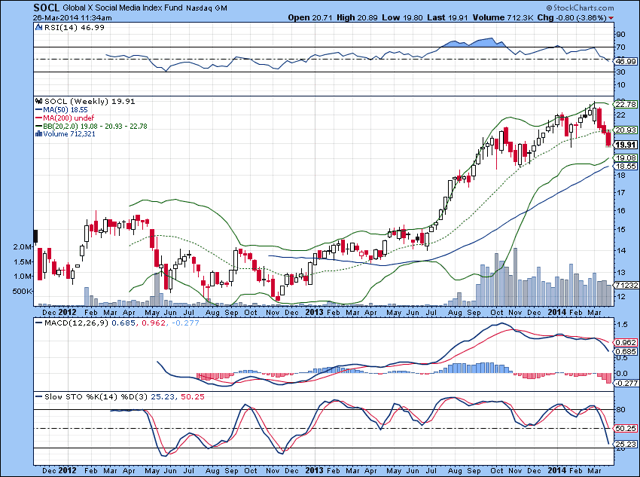Click the 22.78 upper band price tag

coord(626,104)
